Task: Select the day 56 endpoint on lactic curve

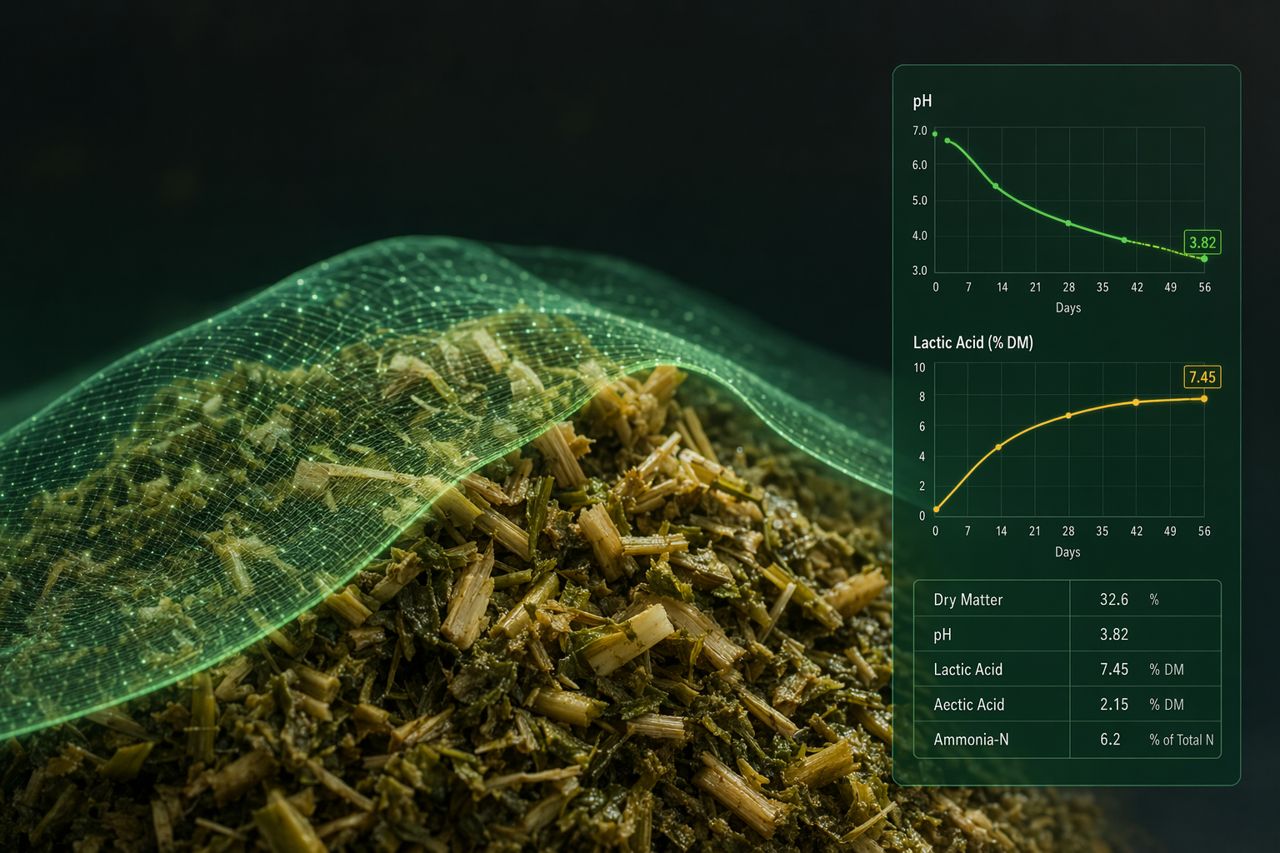Action: click(x=1204, y=399)
